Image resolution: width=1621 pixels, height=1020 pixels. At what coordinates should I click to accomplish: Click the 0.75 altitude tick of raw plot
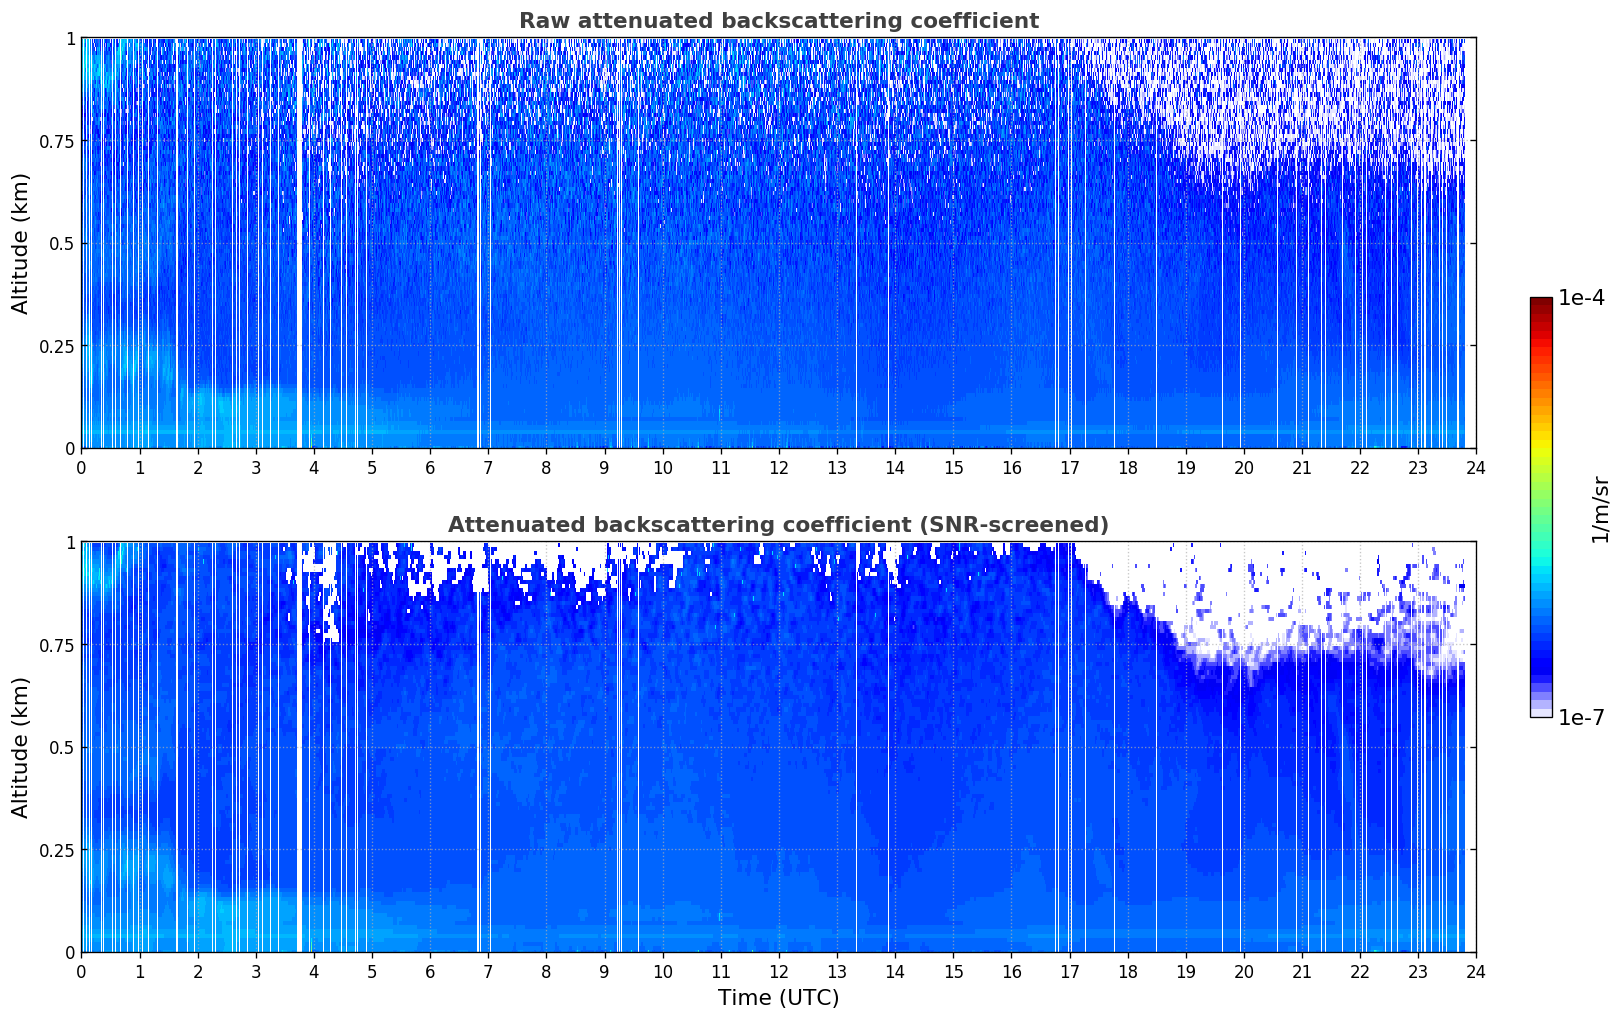click(x=58, y=141)
